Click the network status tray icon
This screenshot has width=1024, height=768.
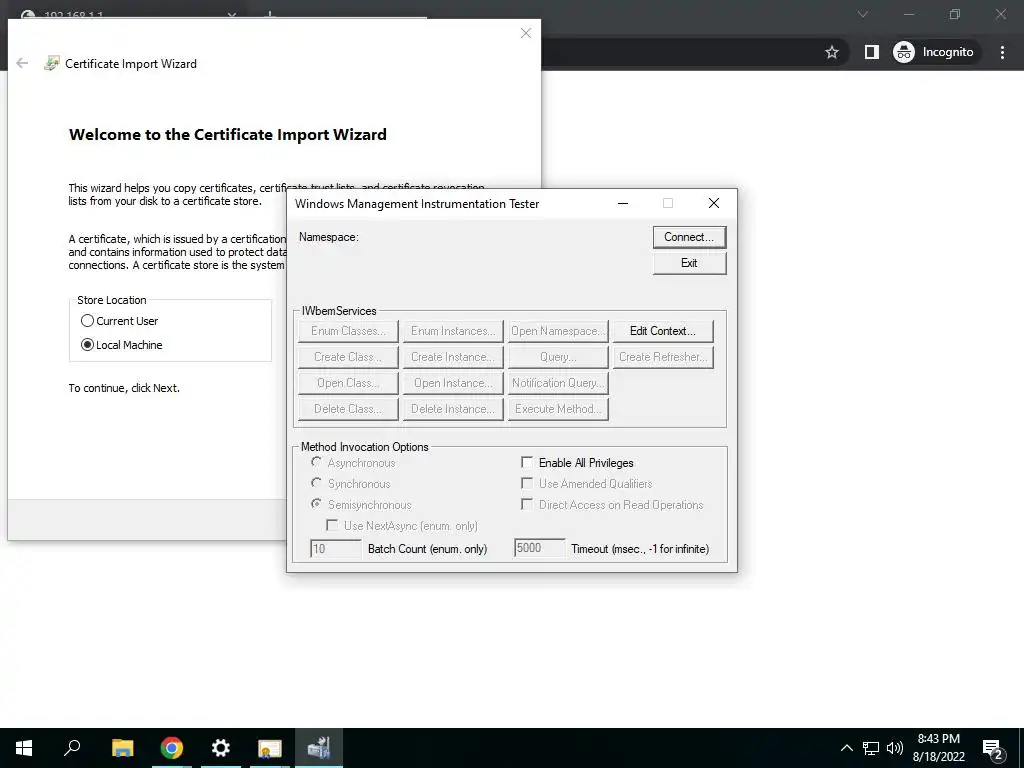click(x=871, y=748)
